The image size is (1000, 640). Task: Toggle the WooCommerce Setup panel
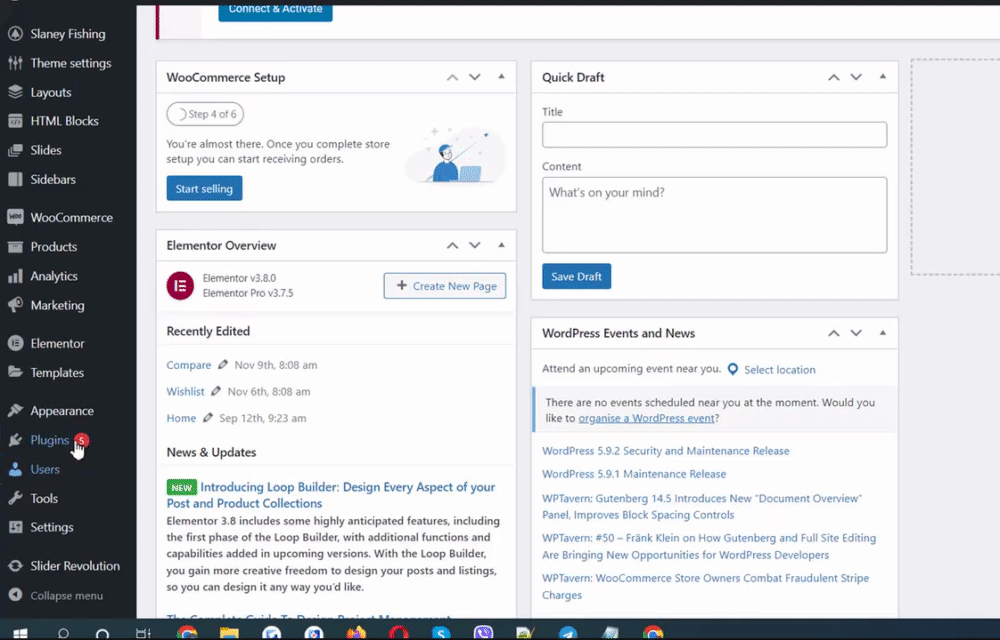tap(501, 76)
